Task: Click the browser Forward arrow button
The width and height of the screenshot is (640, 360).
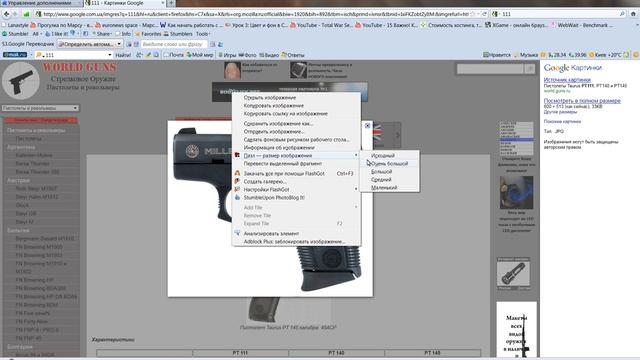Action: point(15,14)
